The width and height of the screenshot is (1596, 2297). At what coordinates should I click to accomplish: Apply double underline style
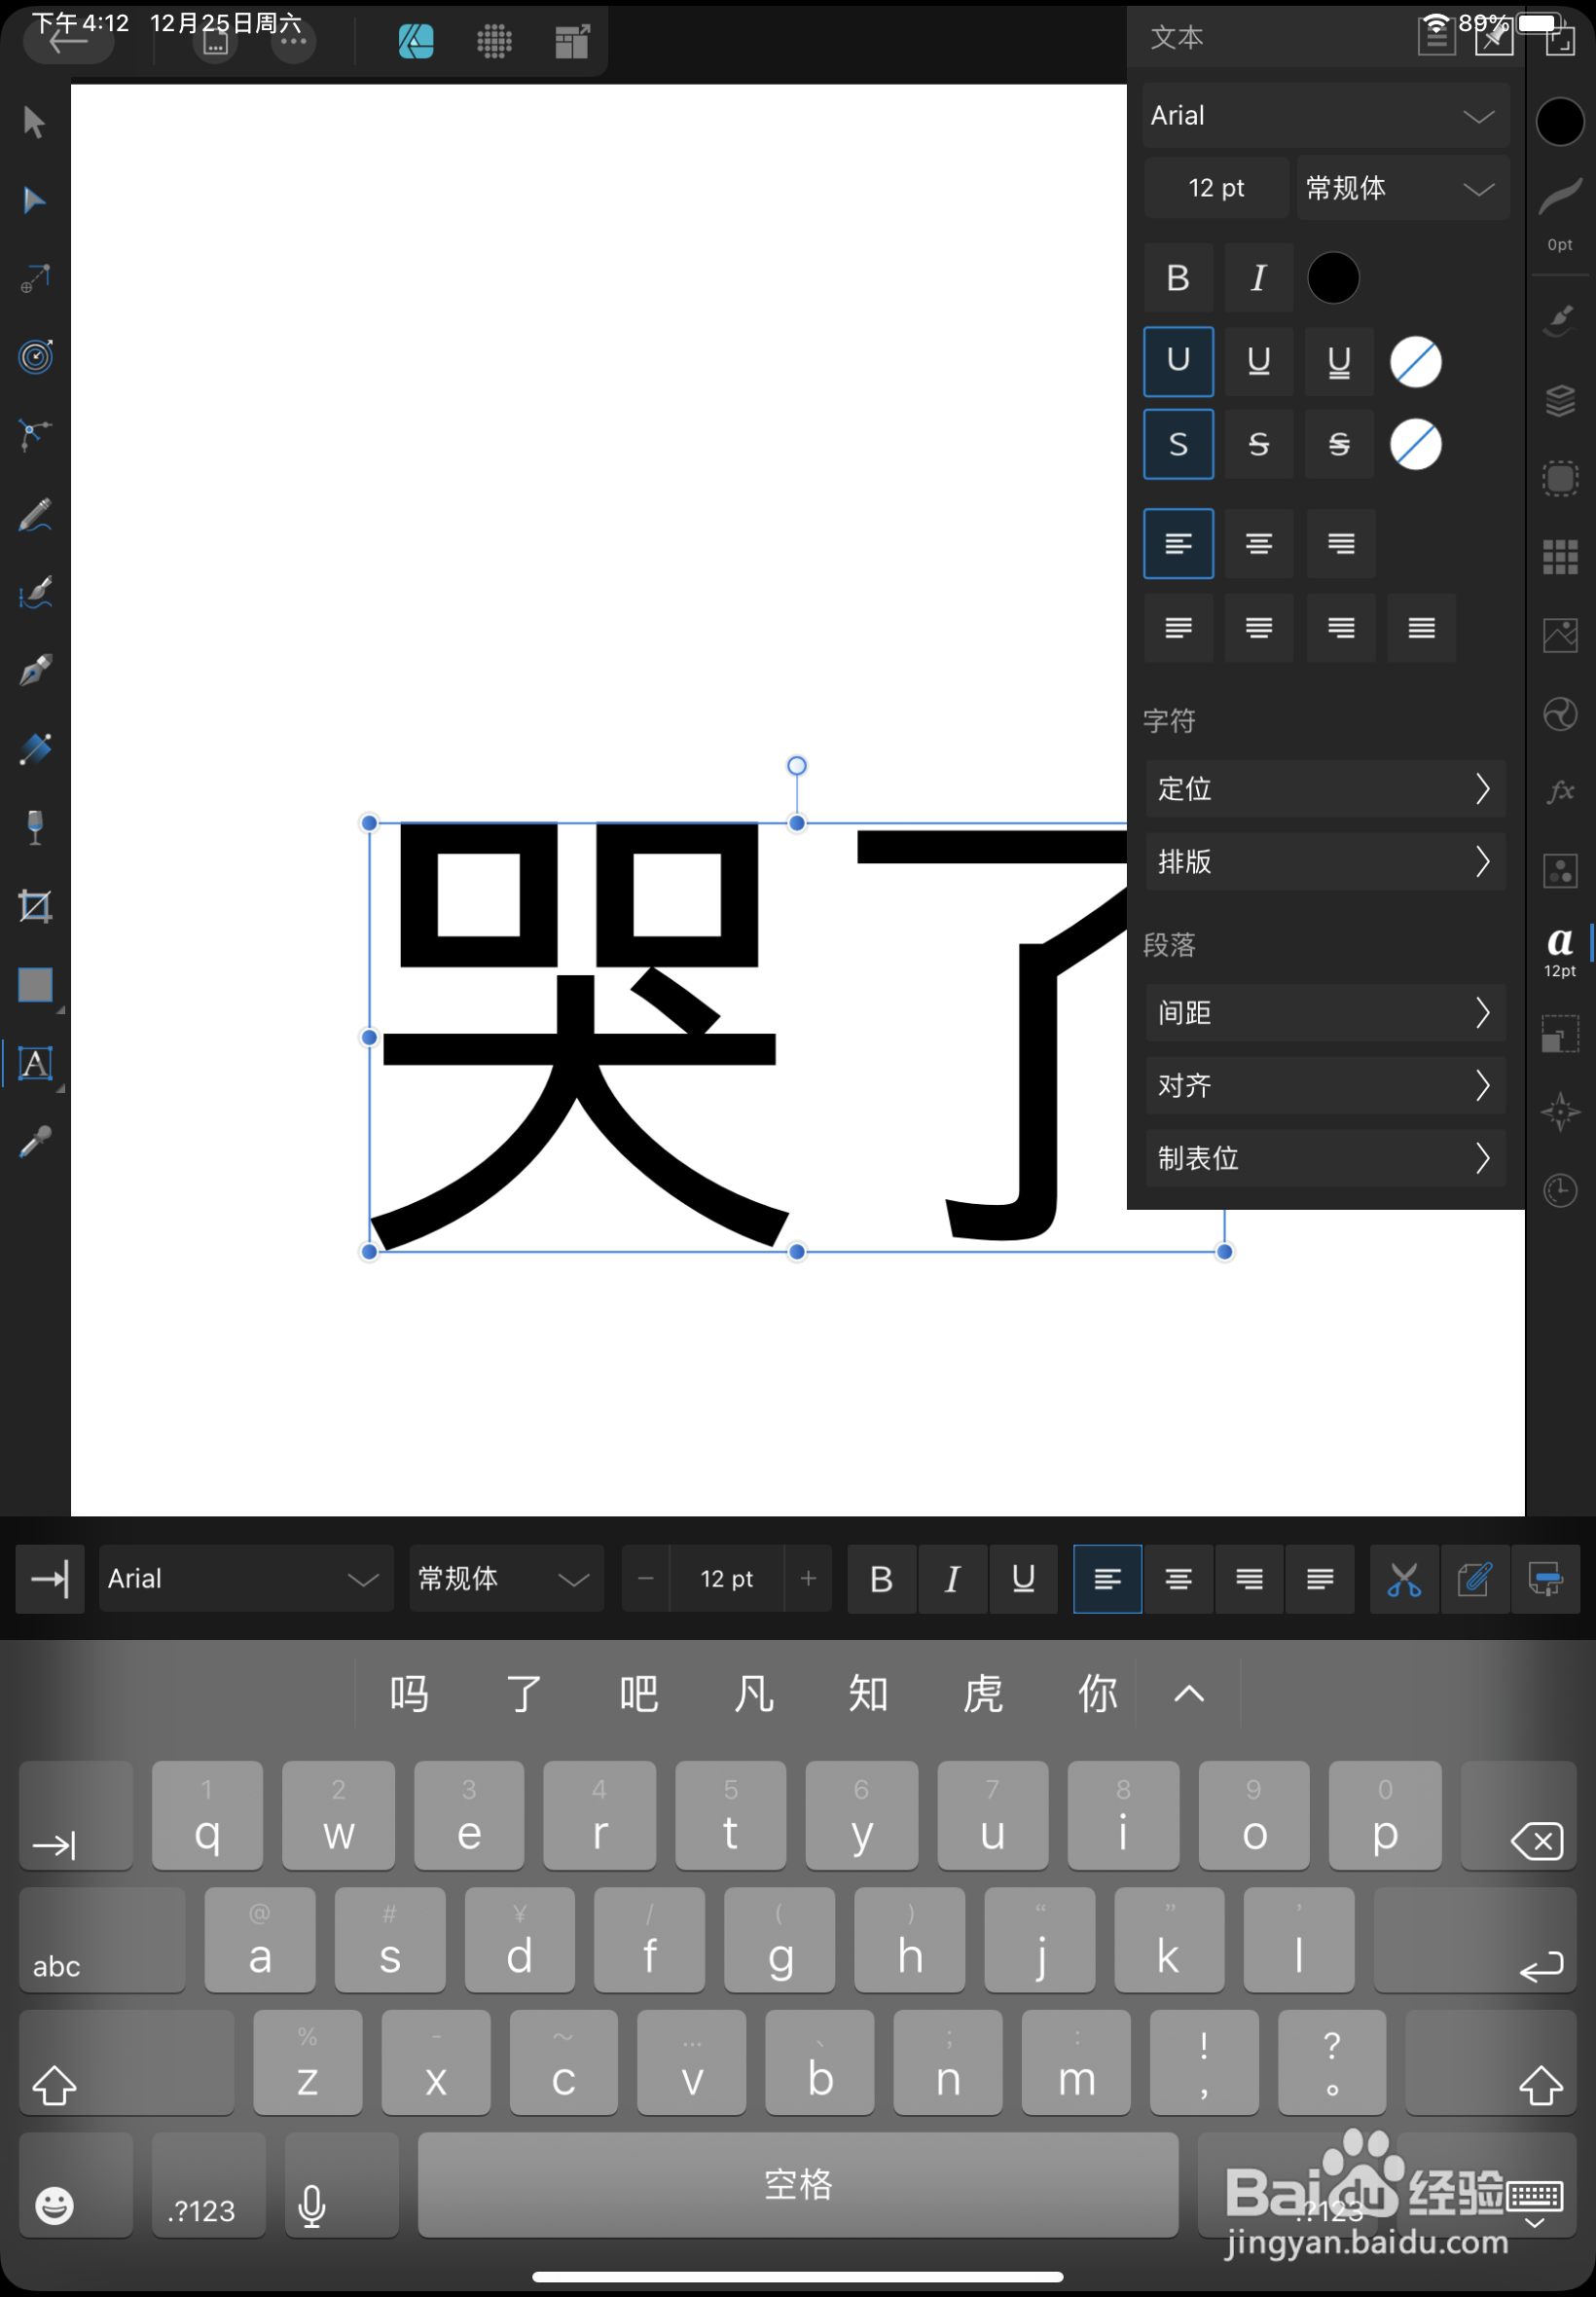coord(1340,360)
